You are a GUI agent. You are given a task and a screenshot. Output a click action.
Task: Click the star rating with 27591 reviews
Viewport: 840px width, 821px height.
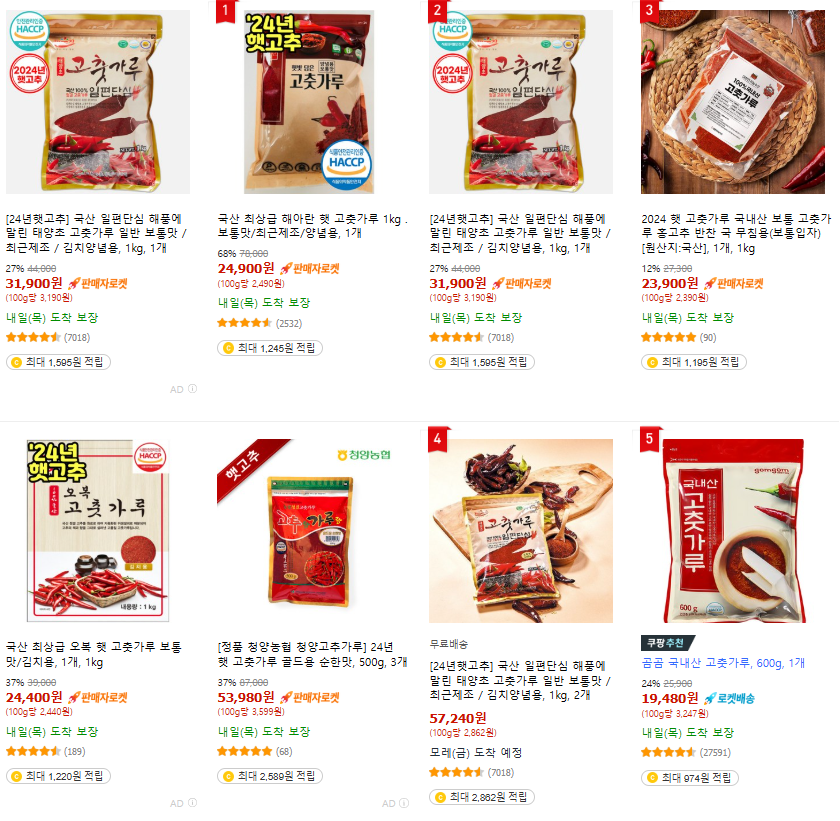668,752
